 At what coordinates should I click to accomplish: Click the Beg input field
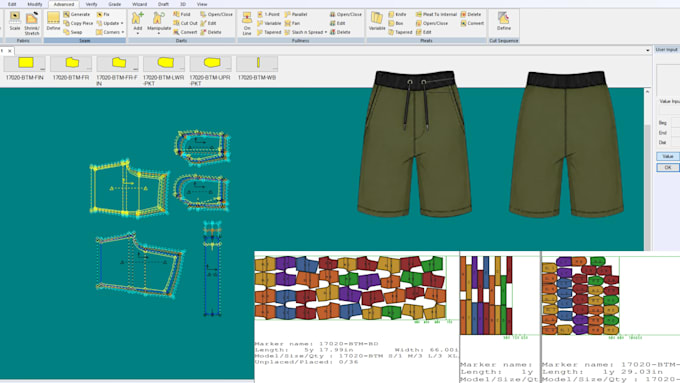pyautogui.click(x=675, y=123)
